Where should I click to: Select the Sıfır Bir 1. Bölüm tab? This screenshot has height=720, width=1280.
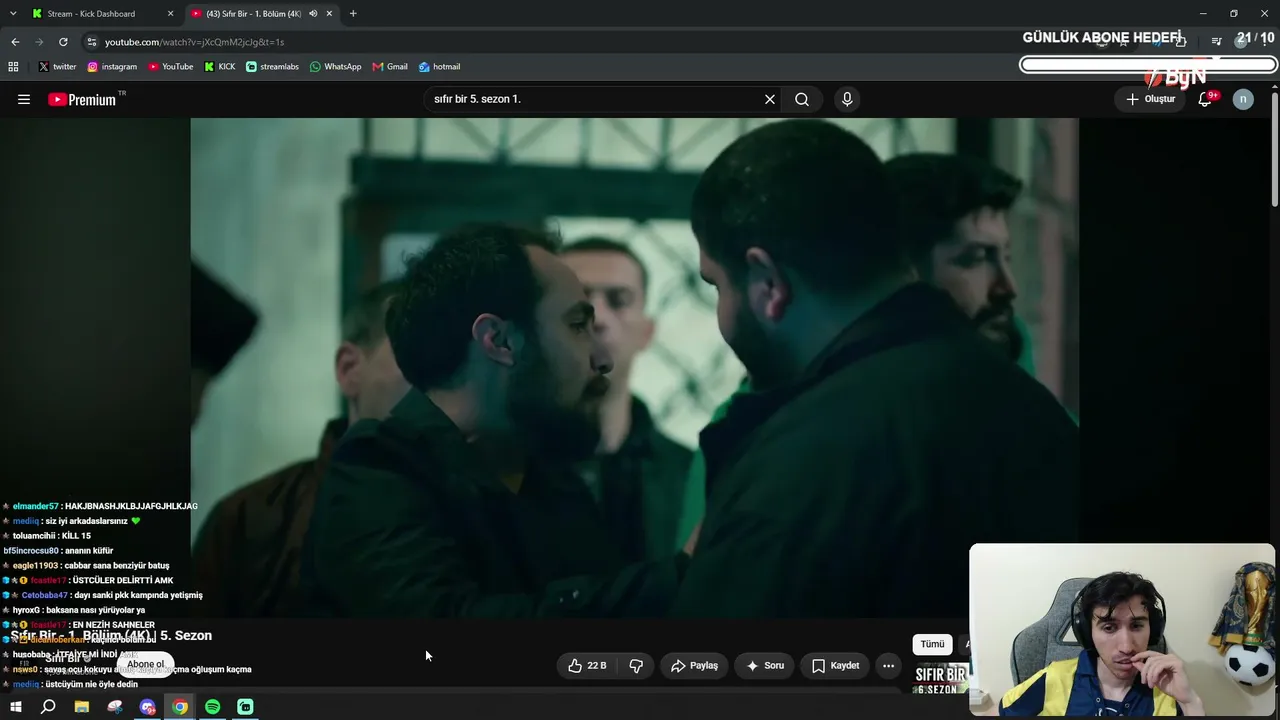point(254,14)
